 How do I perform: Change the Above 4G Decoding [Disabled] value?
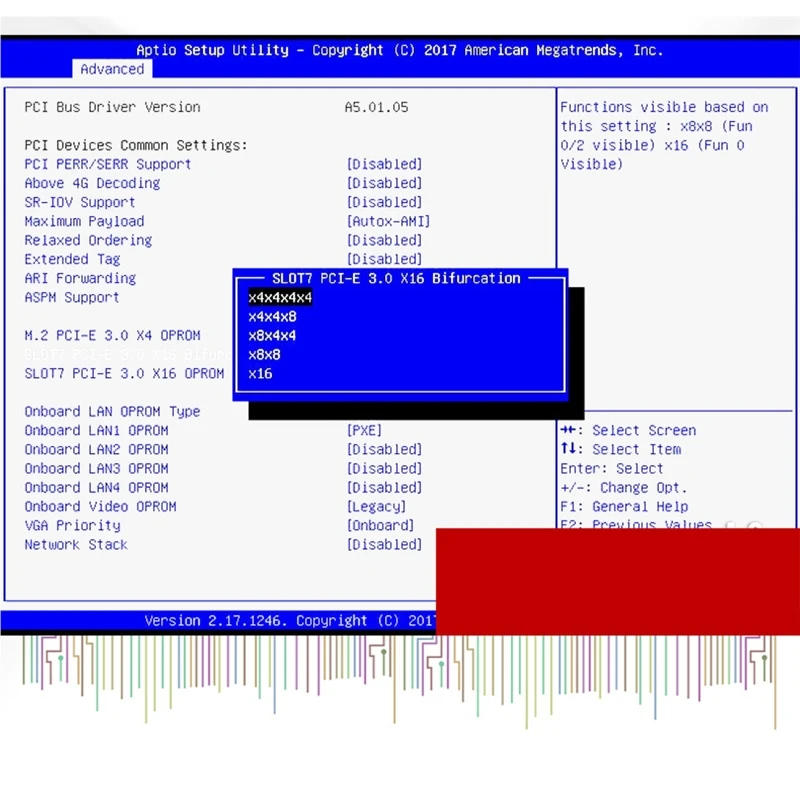385,183
